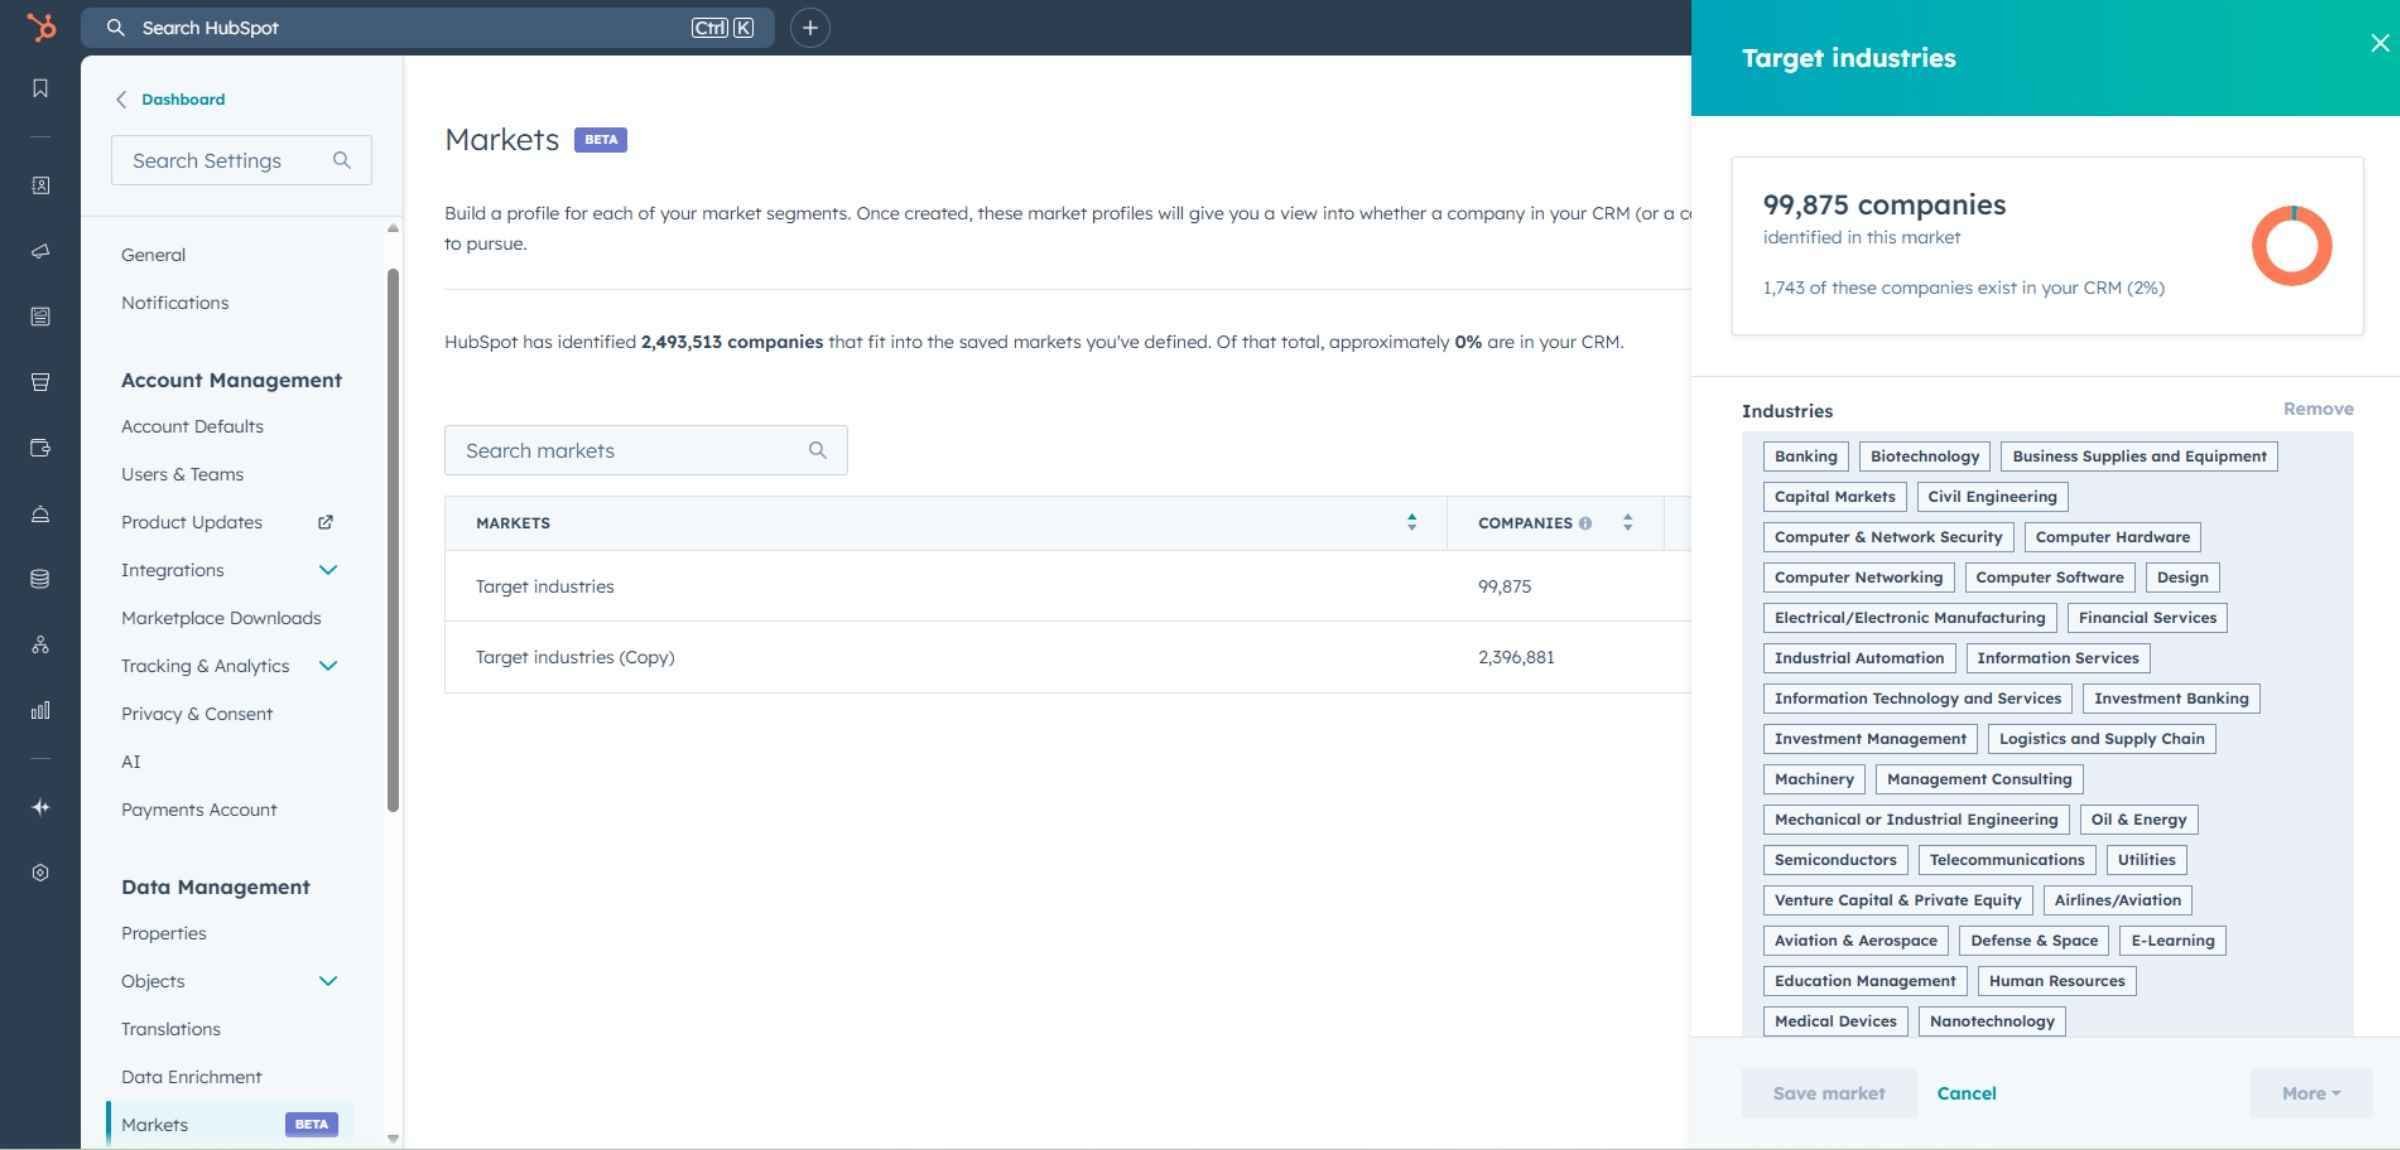Viewport: 2400px width, 1150px height.
Task: Expand the Integrations settings section
Action: pyautogui.click(x=328, y=570)
